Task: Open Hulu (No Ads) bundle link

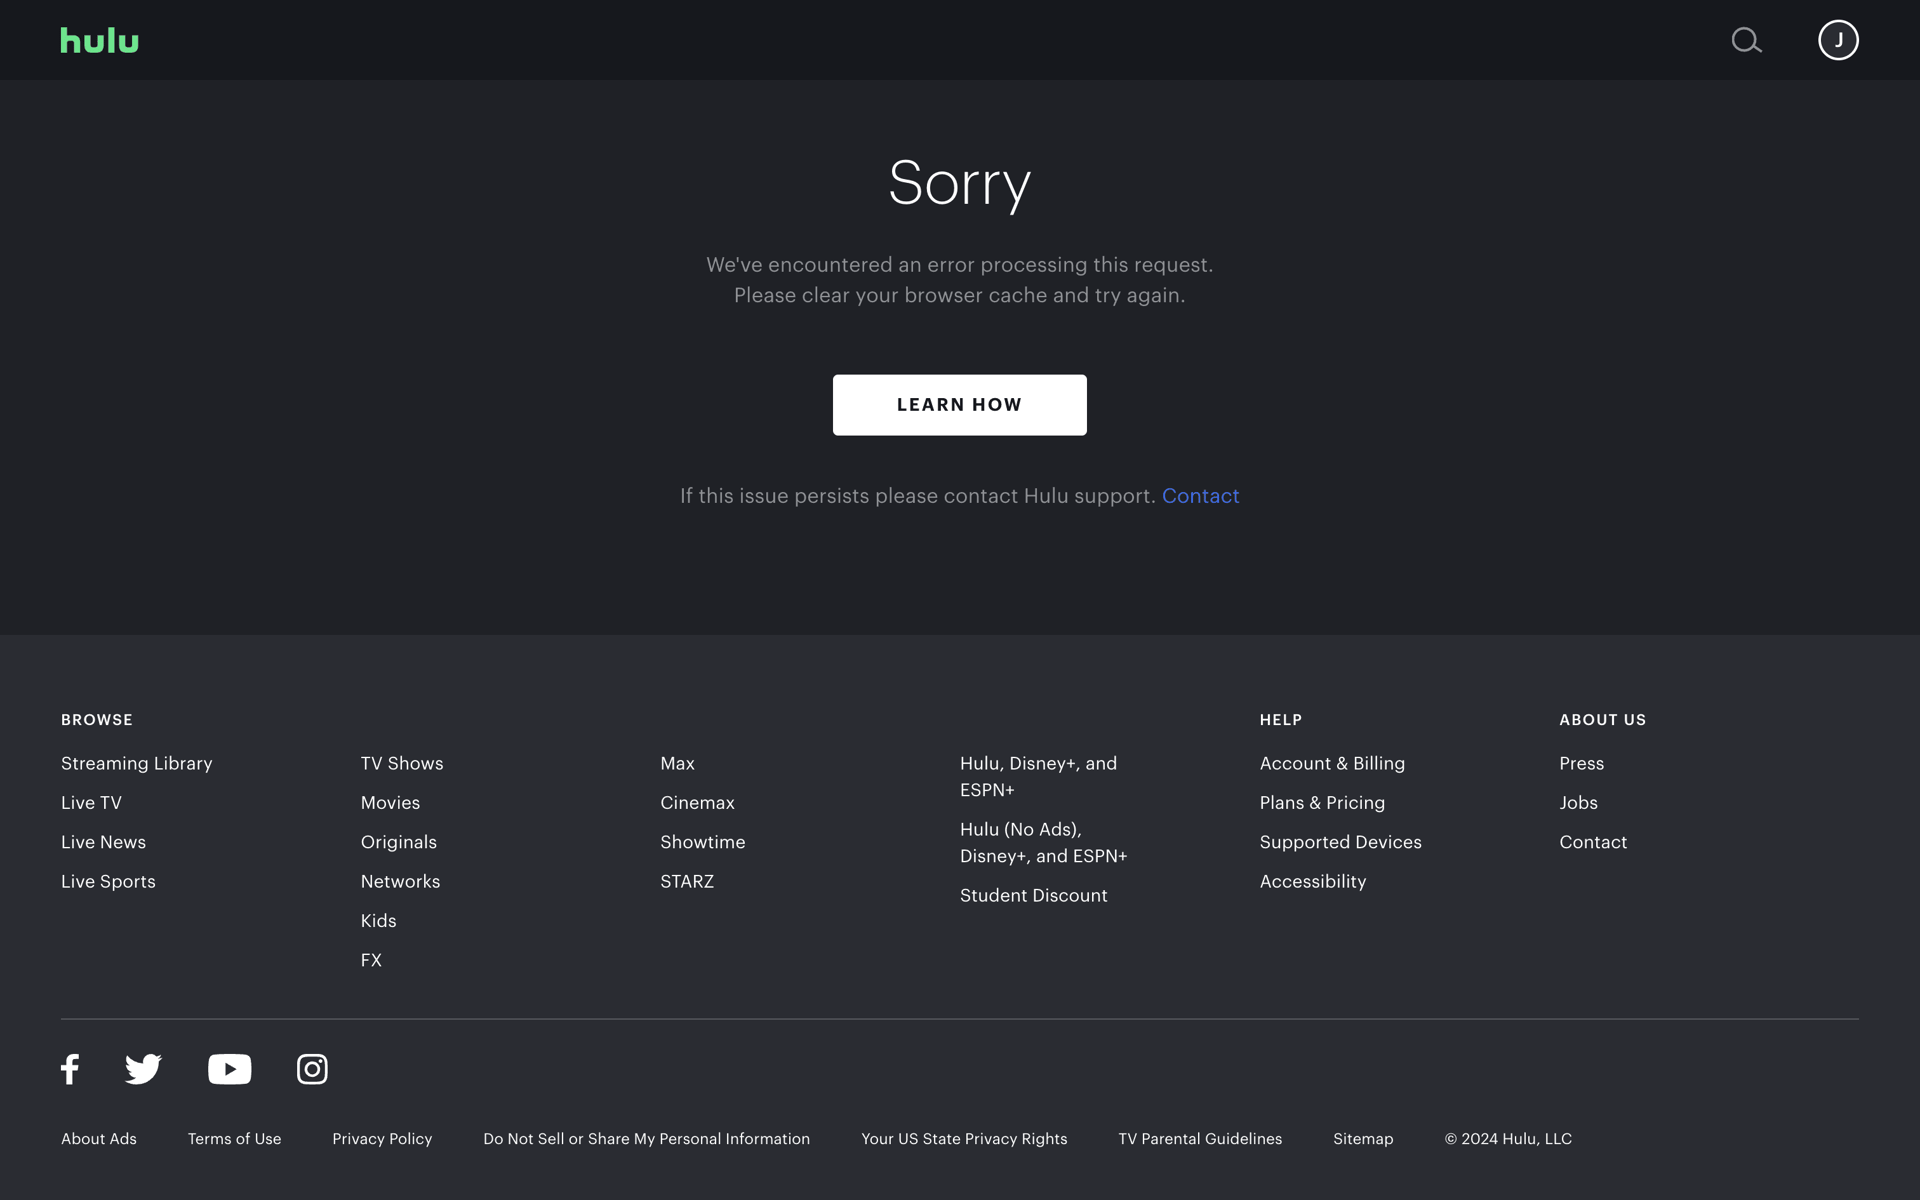Action: coord(1043,843)
